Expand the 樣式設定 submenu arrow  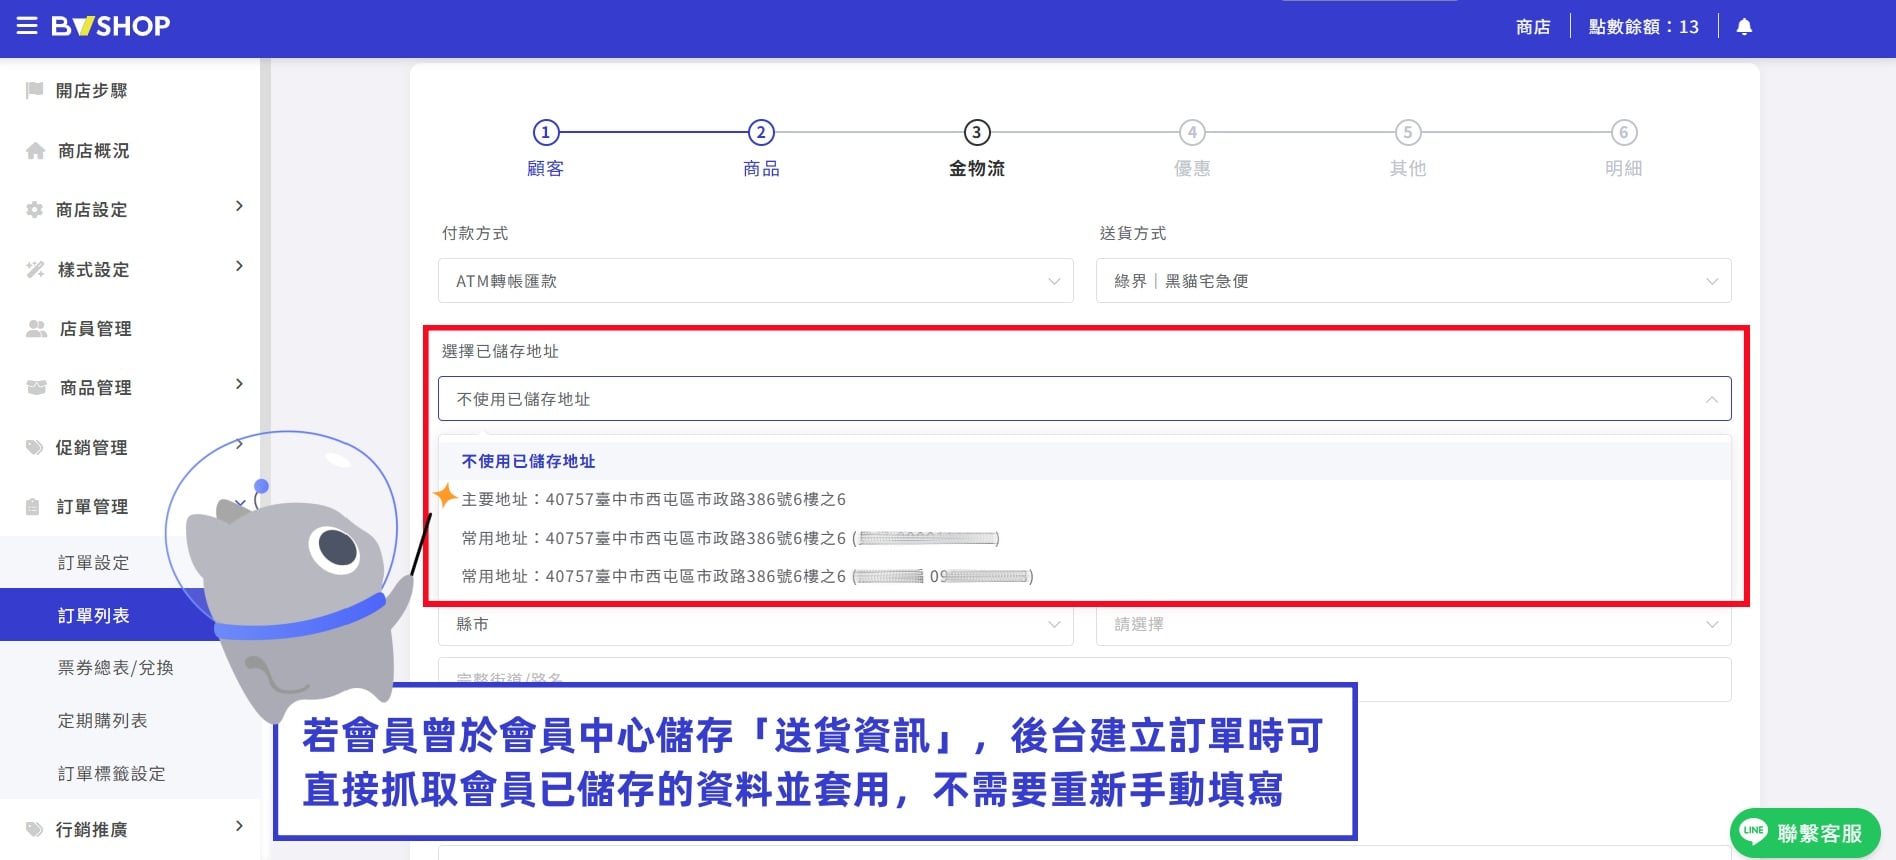[239, 266]
